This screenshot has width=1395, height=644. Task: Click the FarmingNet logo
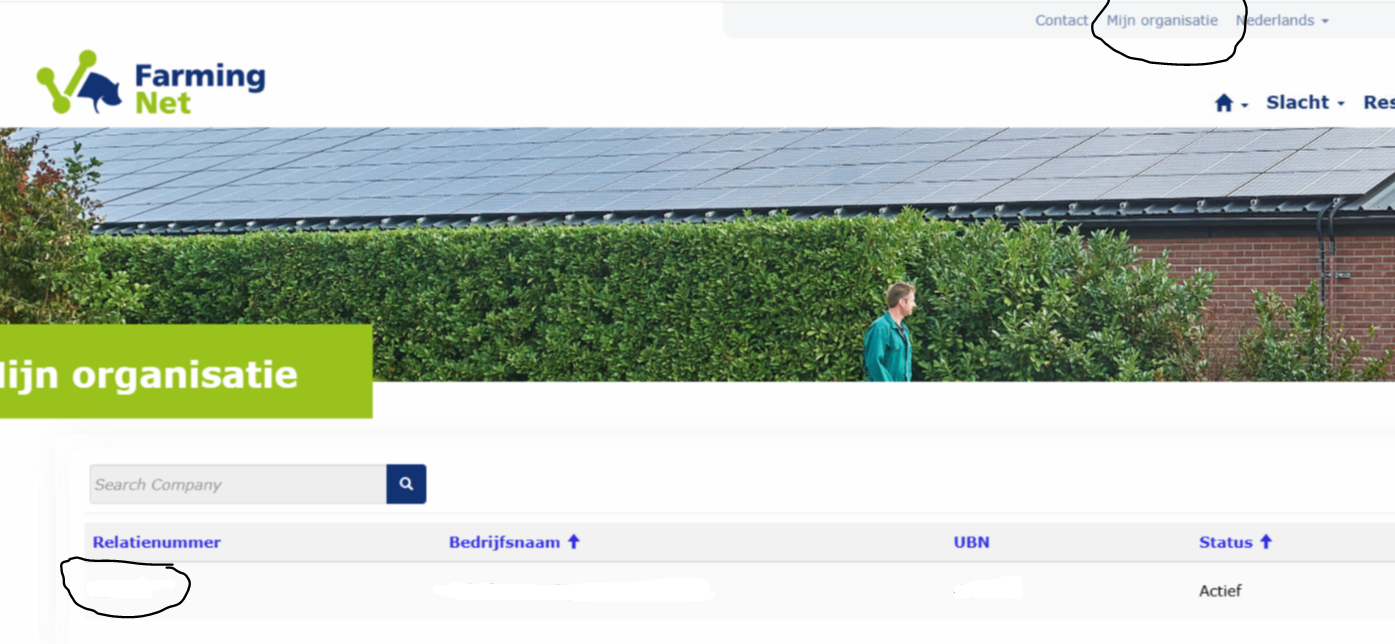[x=151, y=85]
